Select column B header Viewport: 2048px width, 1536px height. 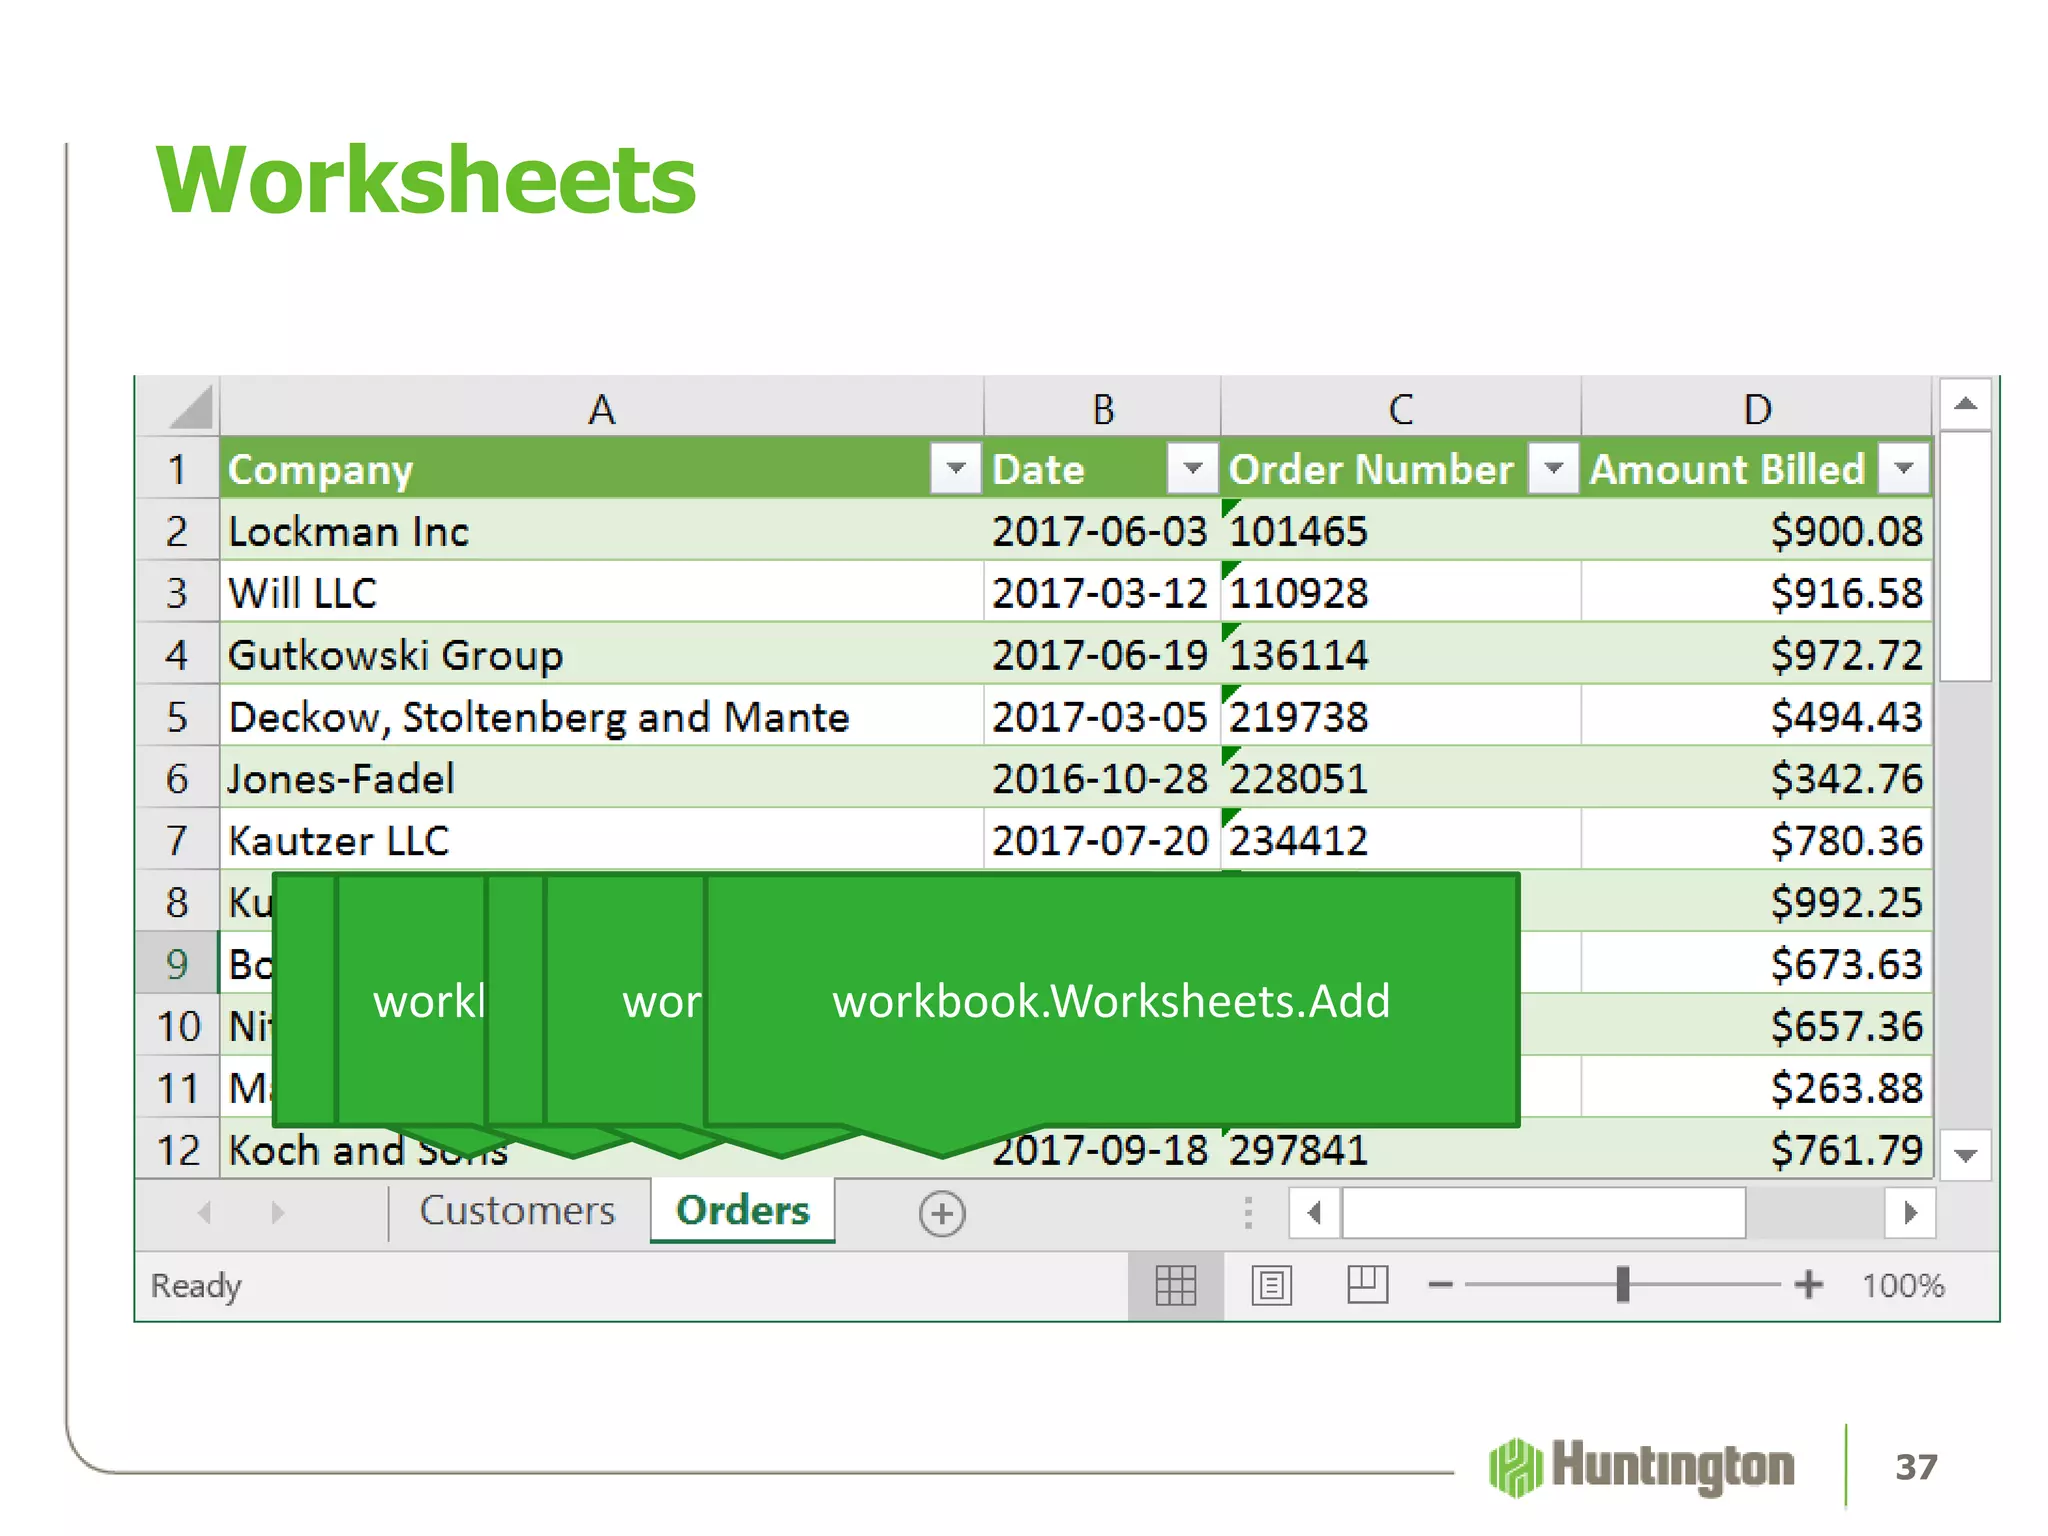pyautogui.click(x=1102, y=408)
